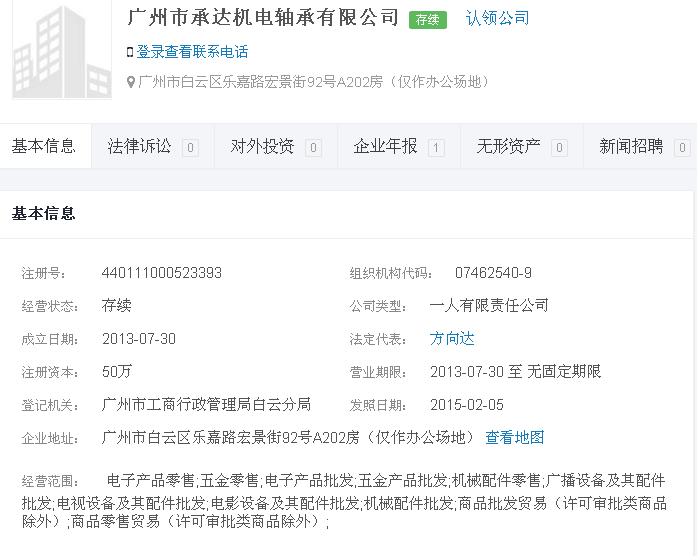Click the company name 广州市承达机电轴承有限公司 heading
Image resolution: width=697 pixels, height=556 pixels.
[264, 18]
